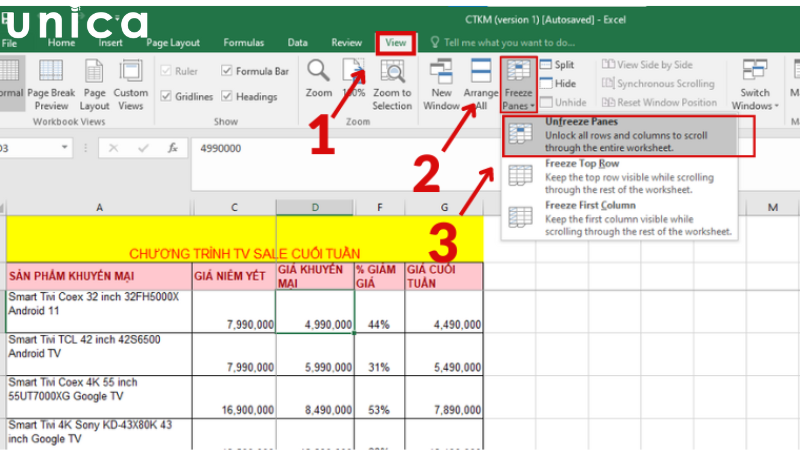Expand the Freeze Panes dropdown
This screenshot has height=450, width=800.
coord(518,84)
